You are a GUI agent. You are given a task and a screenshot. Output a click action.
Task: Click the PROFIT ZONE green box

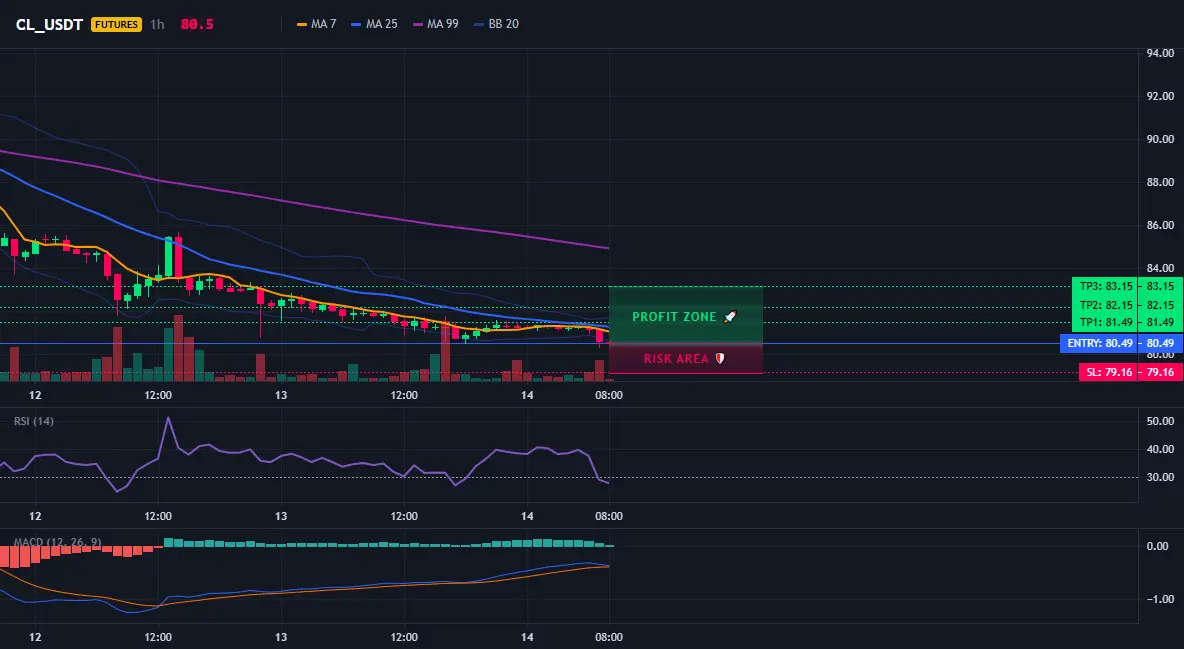[686, 315]
